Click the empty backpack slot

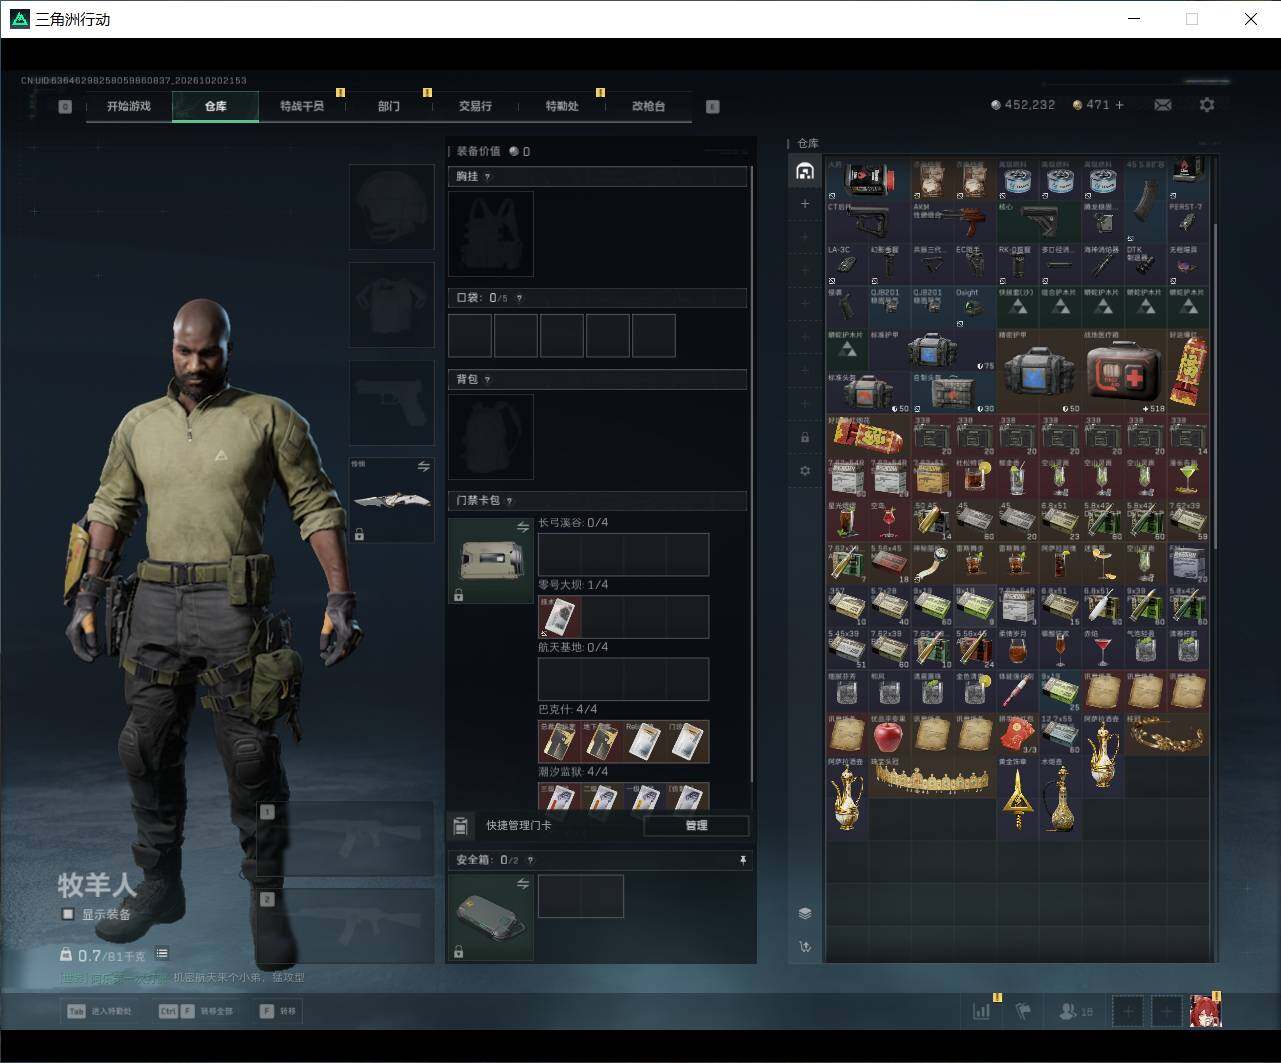pos(491,437)
